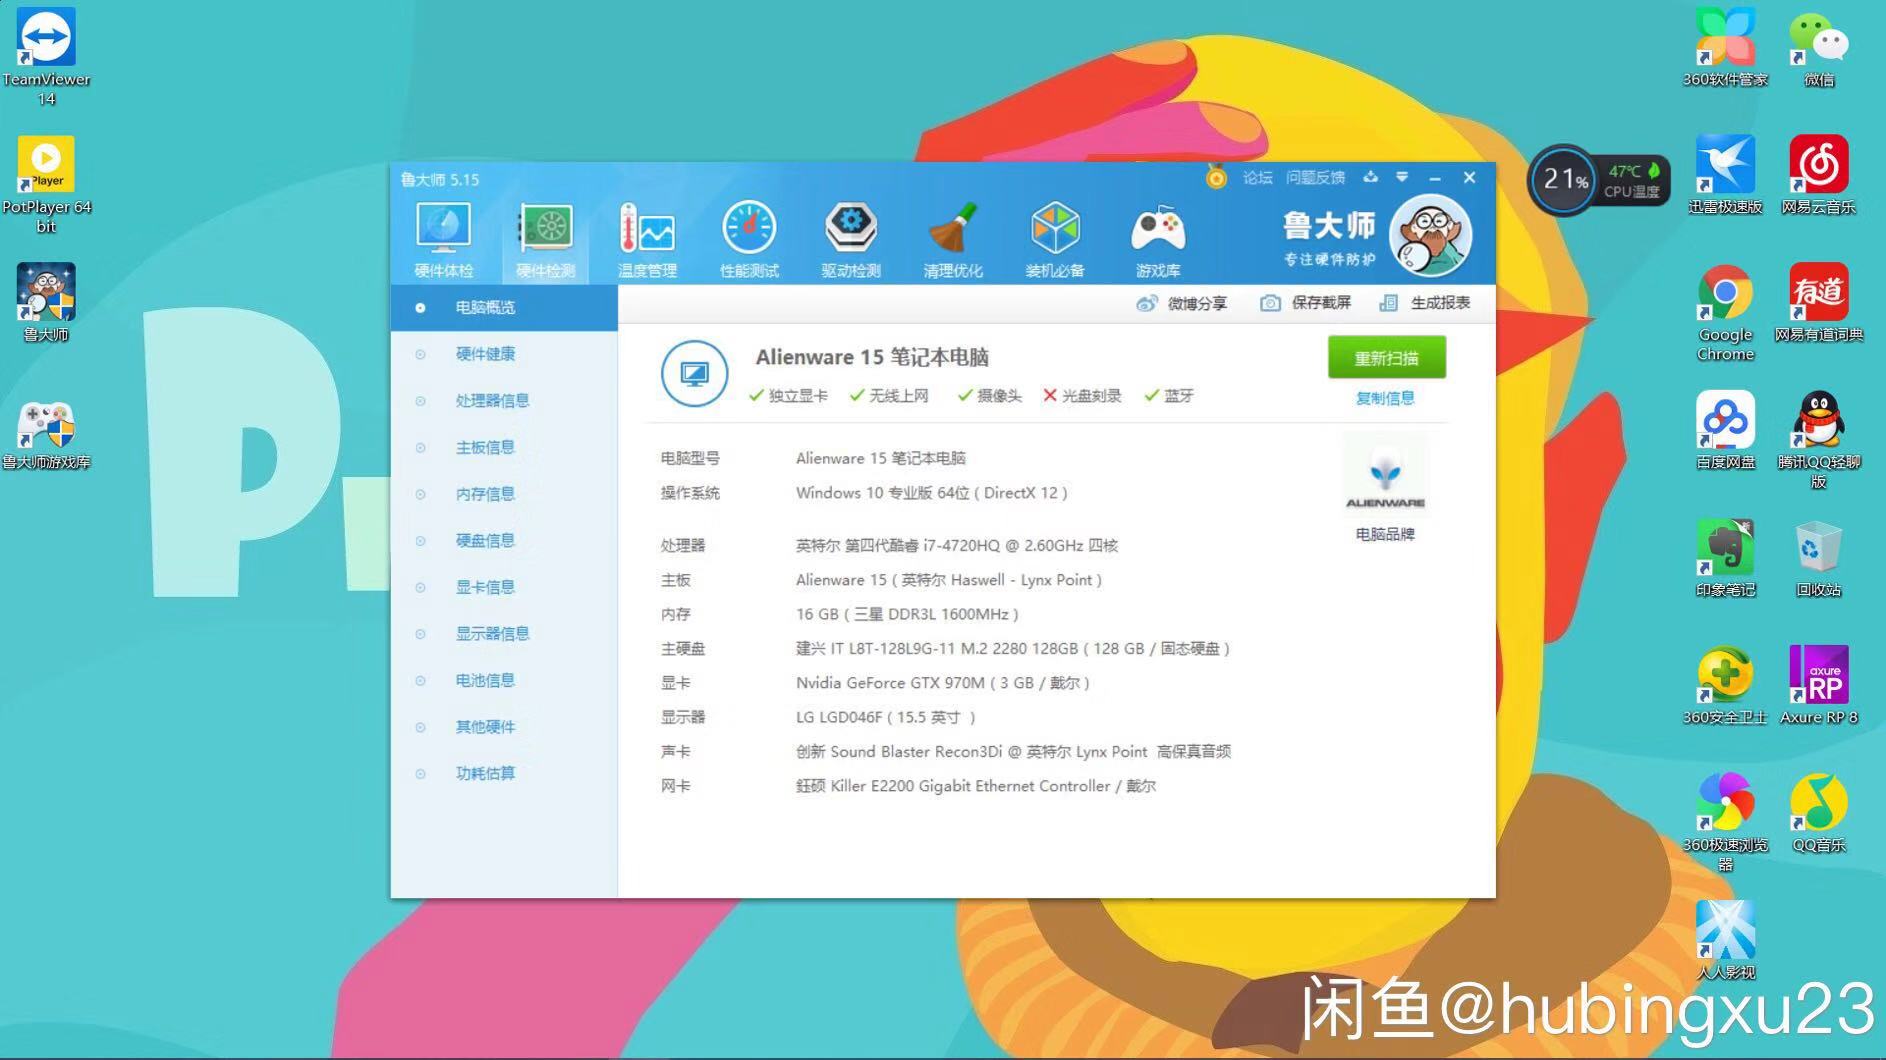
Task: Open the 游戏库 game library in the toolbar
Action: click(1158, 240)
